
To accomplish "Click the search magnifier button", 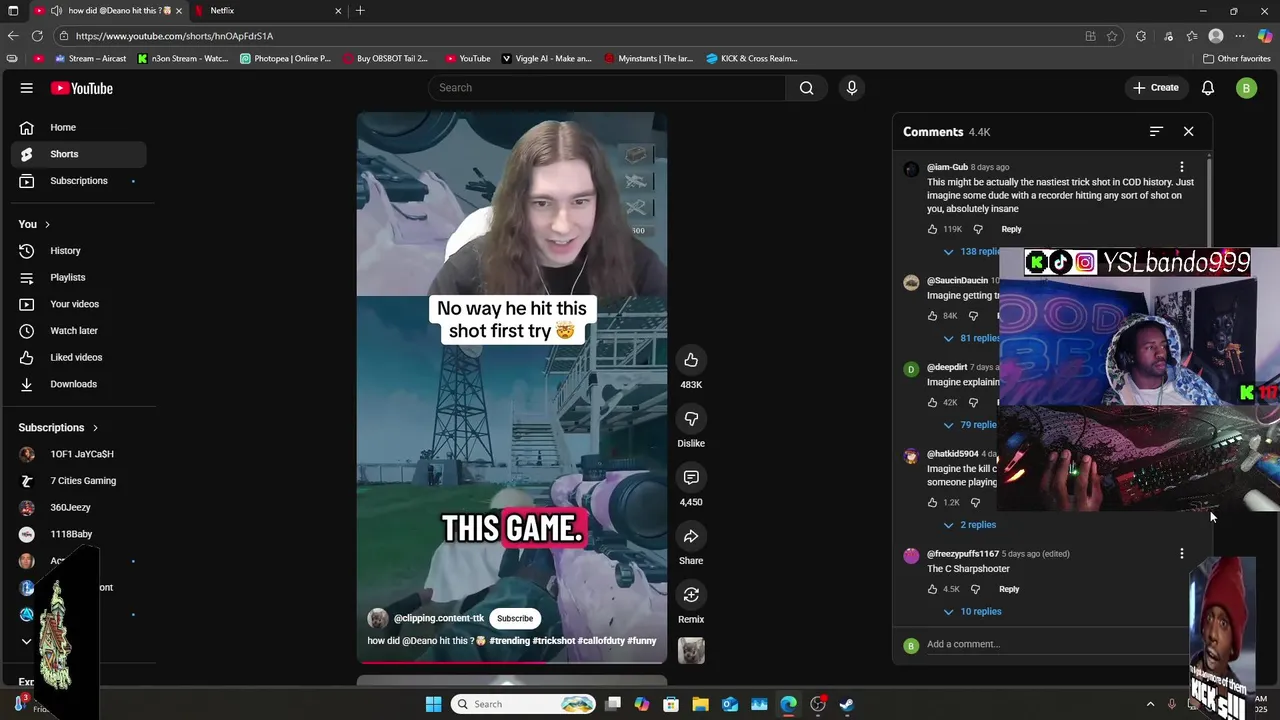I will pos(806,88).
